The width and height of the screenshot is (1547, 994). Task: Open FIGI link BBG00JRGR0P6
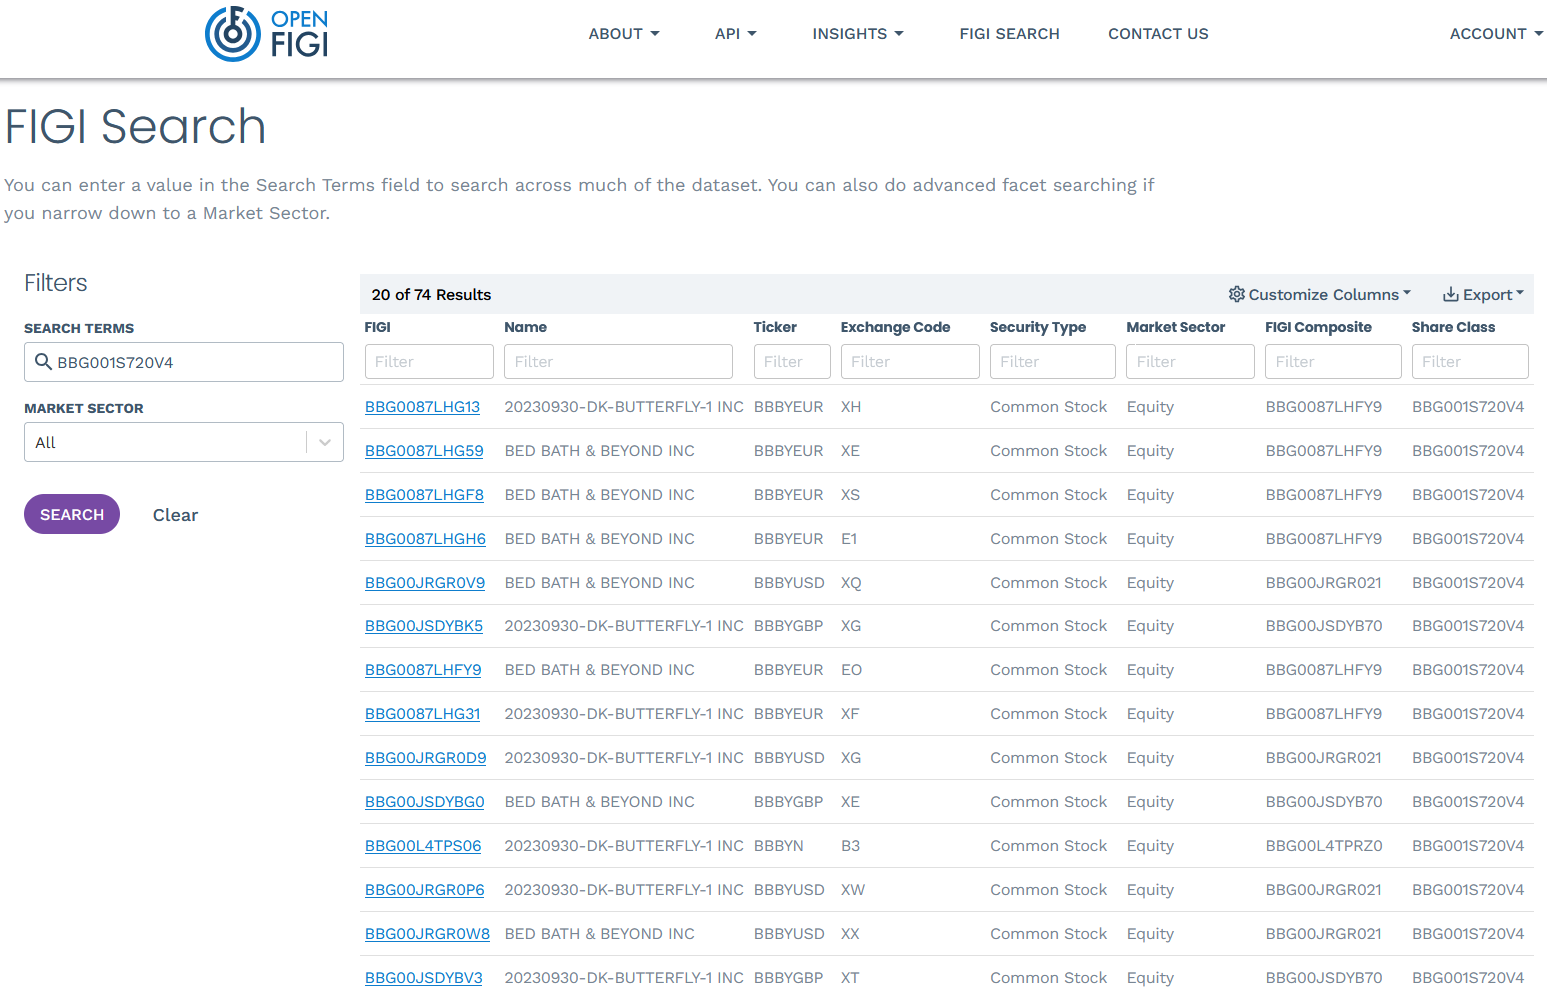click(424, 890)
